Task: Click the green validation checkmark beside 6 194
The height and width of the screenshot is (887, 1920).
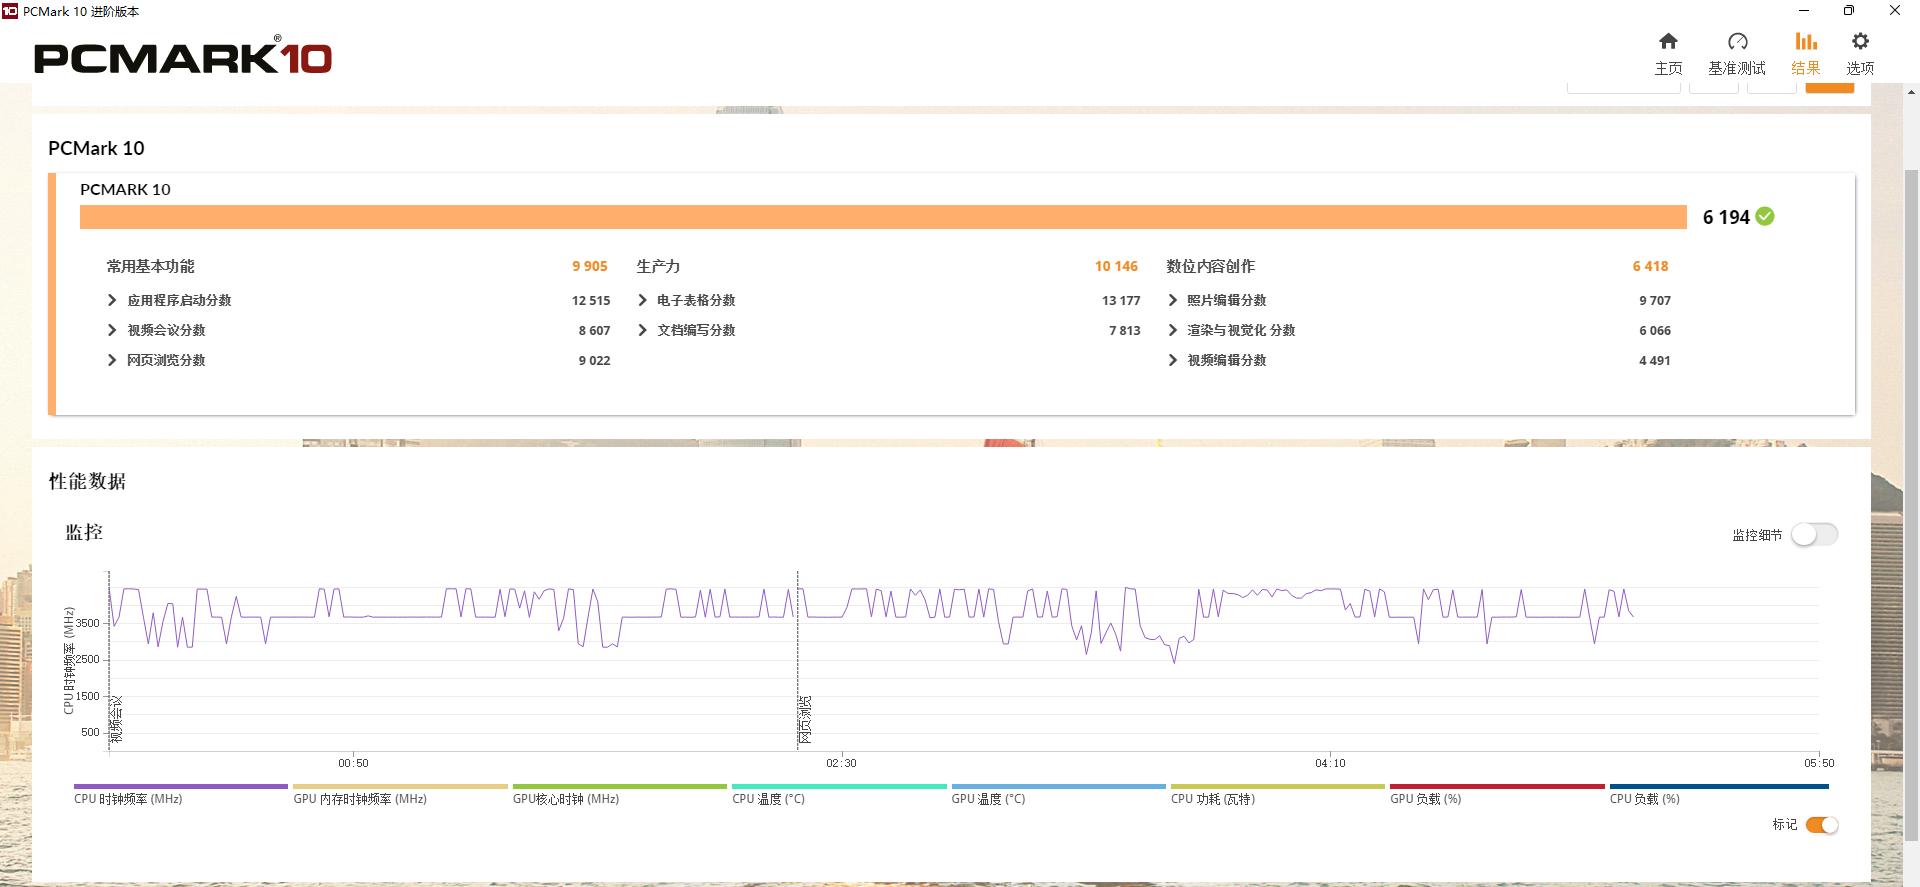Action: point(1765,216)
